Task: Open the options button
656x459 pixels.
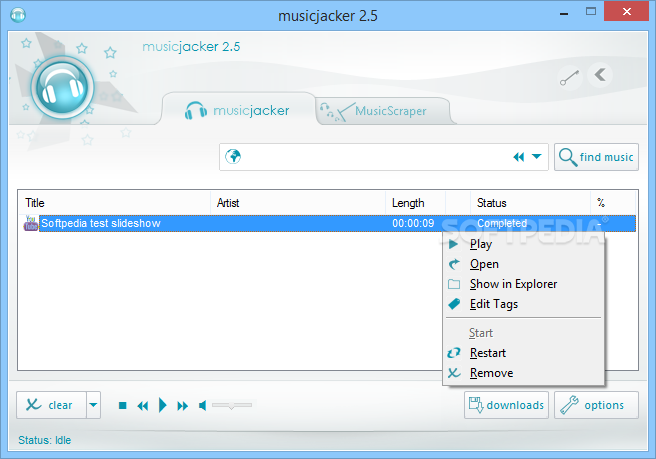Action: pos(596,405)
